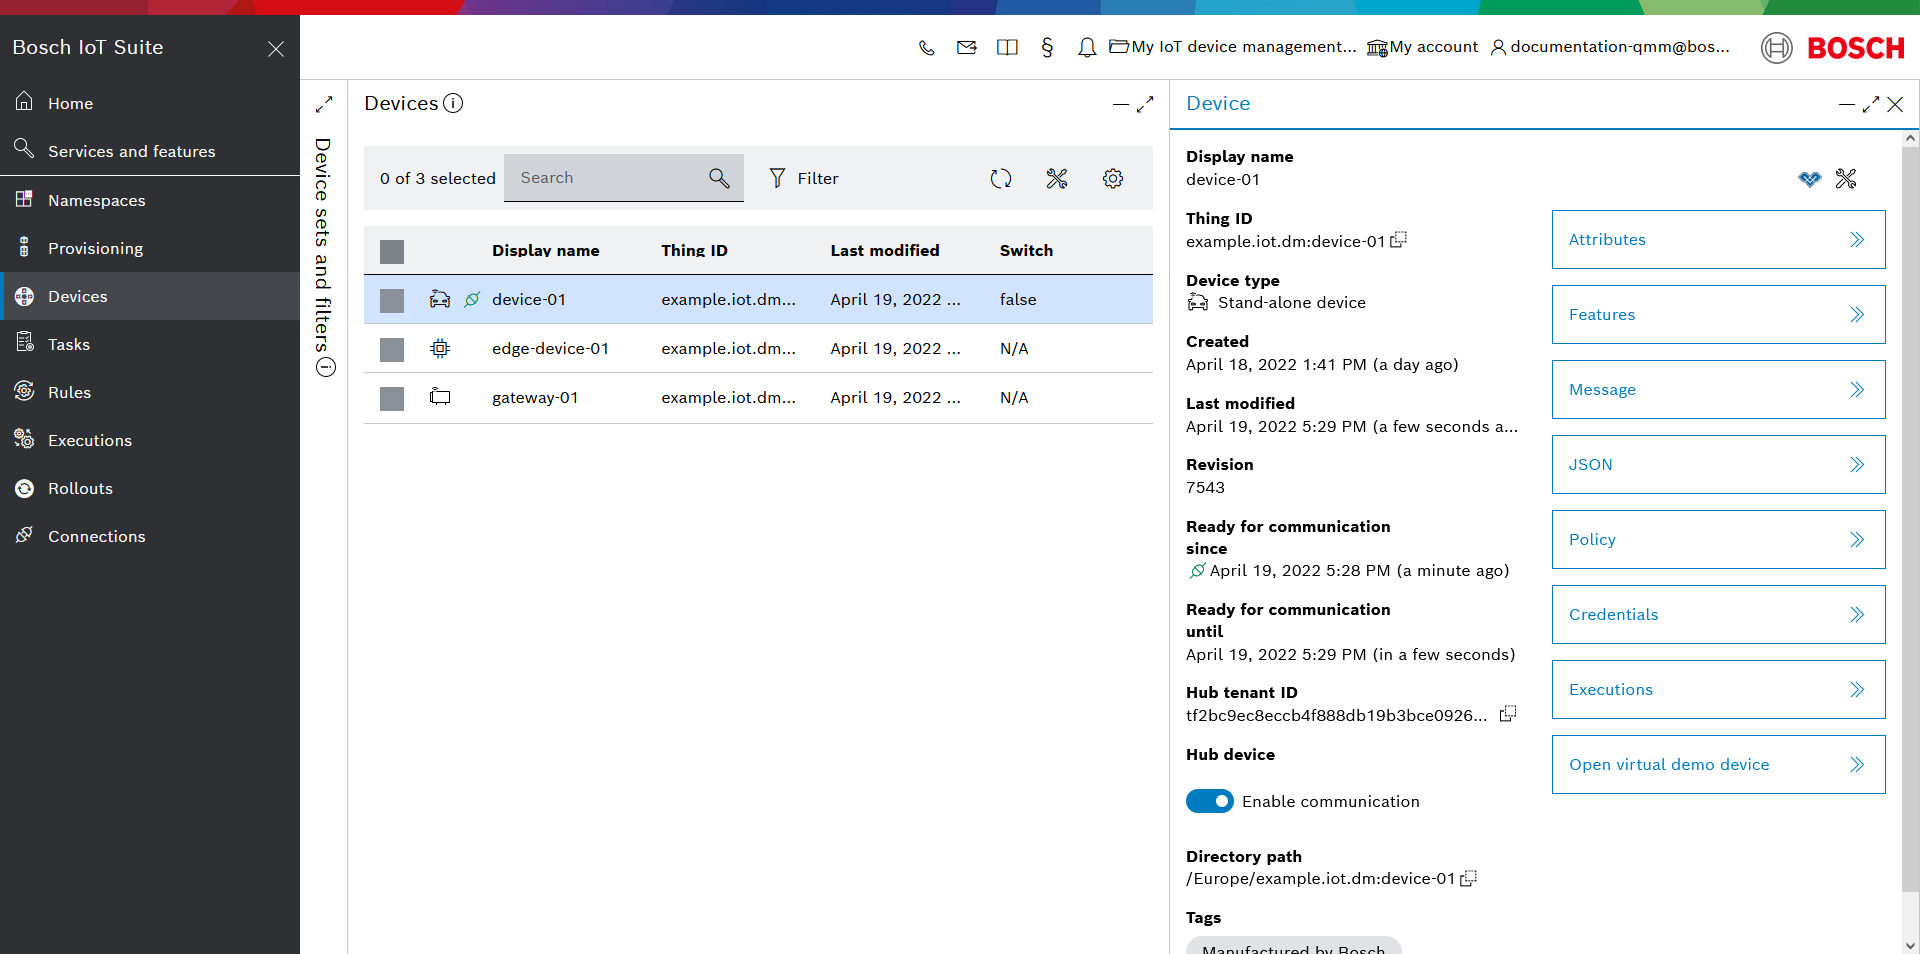This screenshot has width=1920, height=954.
Task: Click the device health heart icon
Action: (1810, 179)
